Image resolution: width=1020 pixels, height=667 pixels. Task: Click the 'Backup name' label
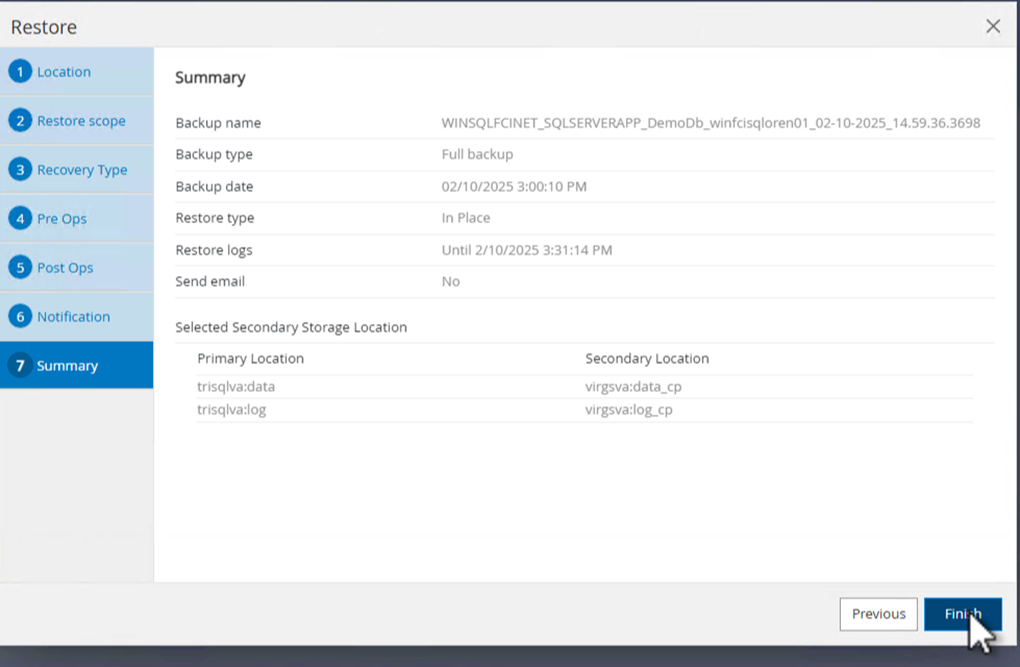point(218,123)
